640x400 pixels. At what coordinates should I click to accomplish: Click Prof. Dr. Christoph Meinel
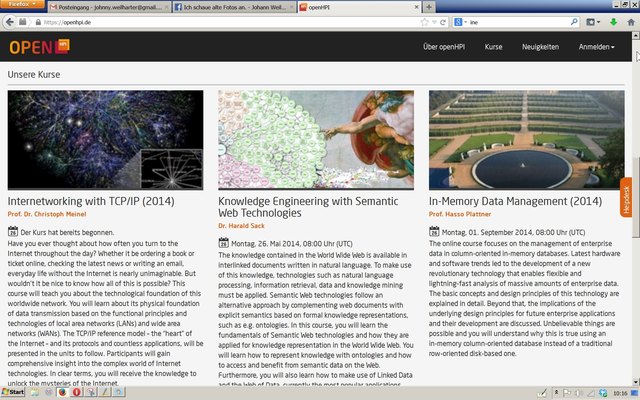point(47,214)
